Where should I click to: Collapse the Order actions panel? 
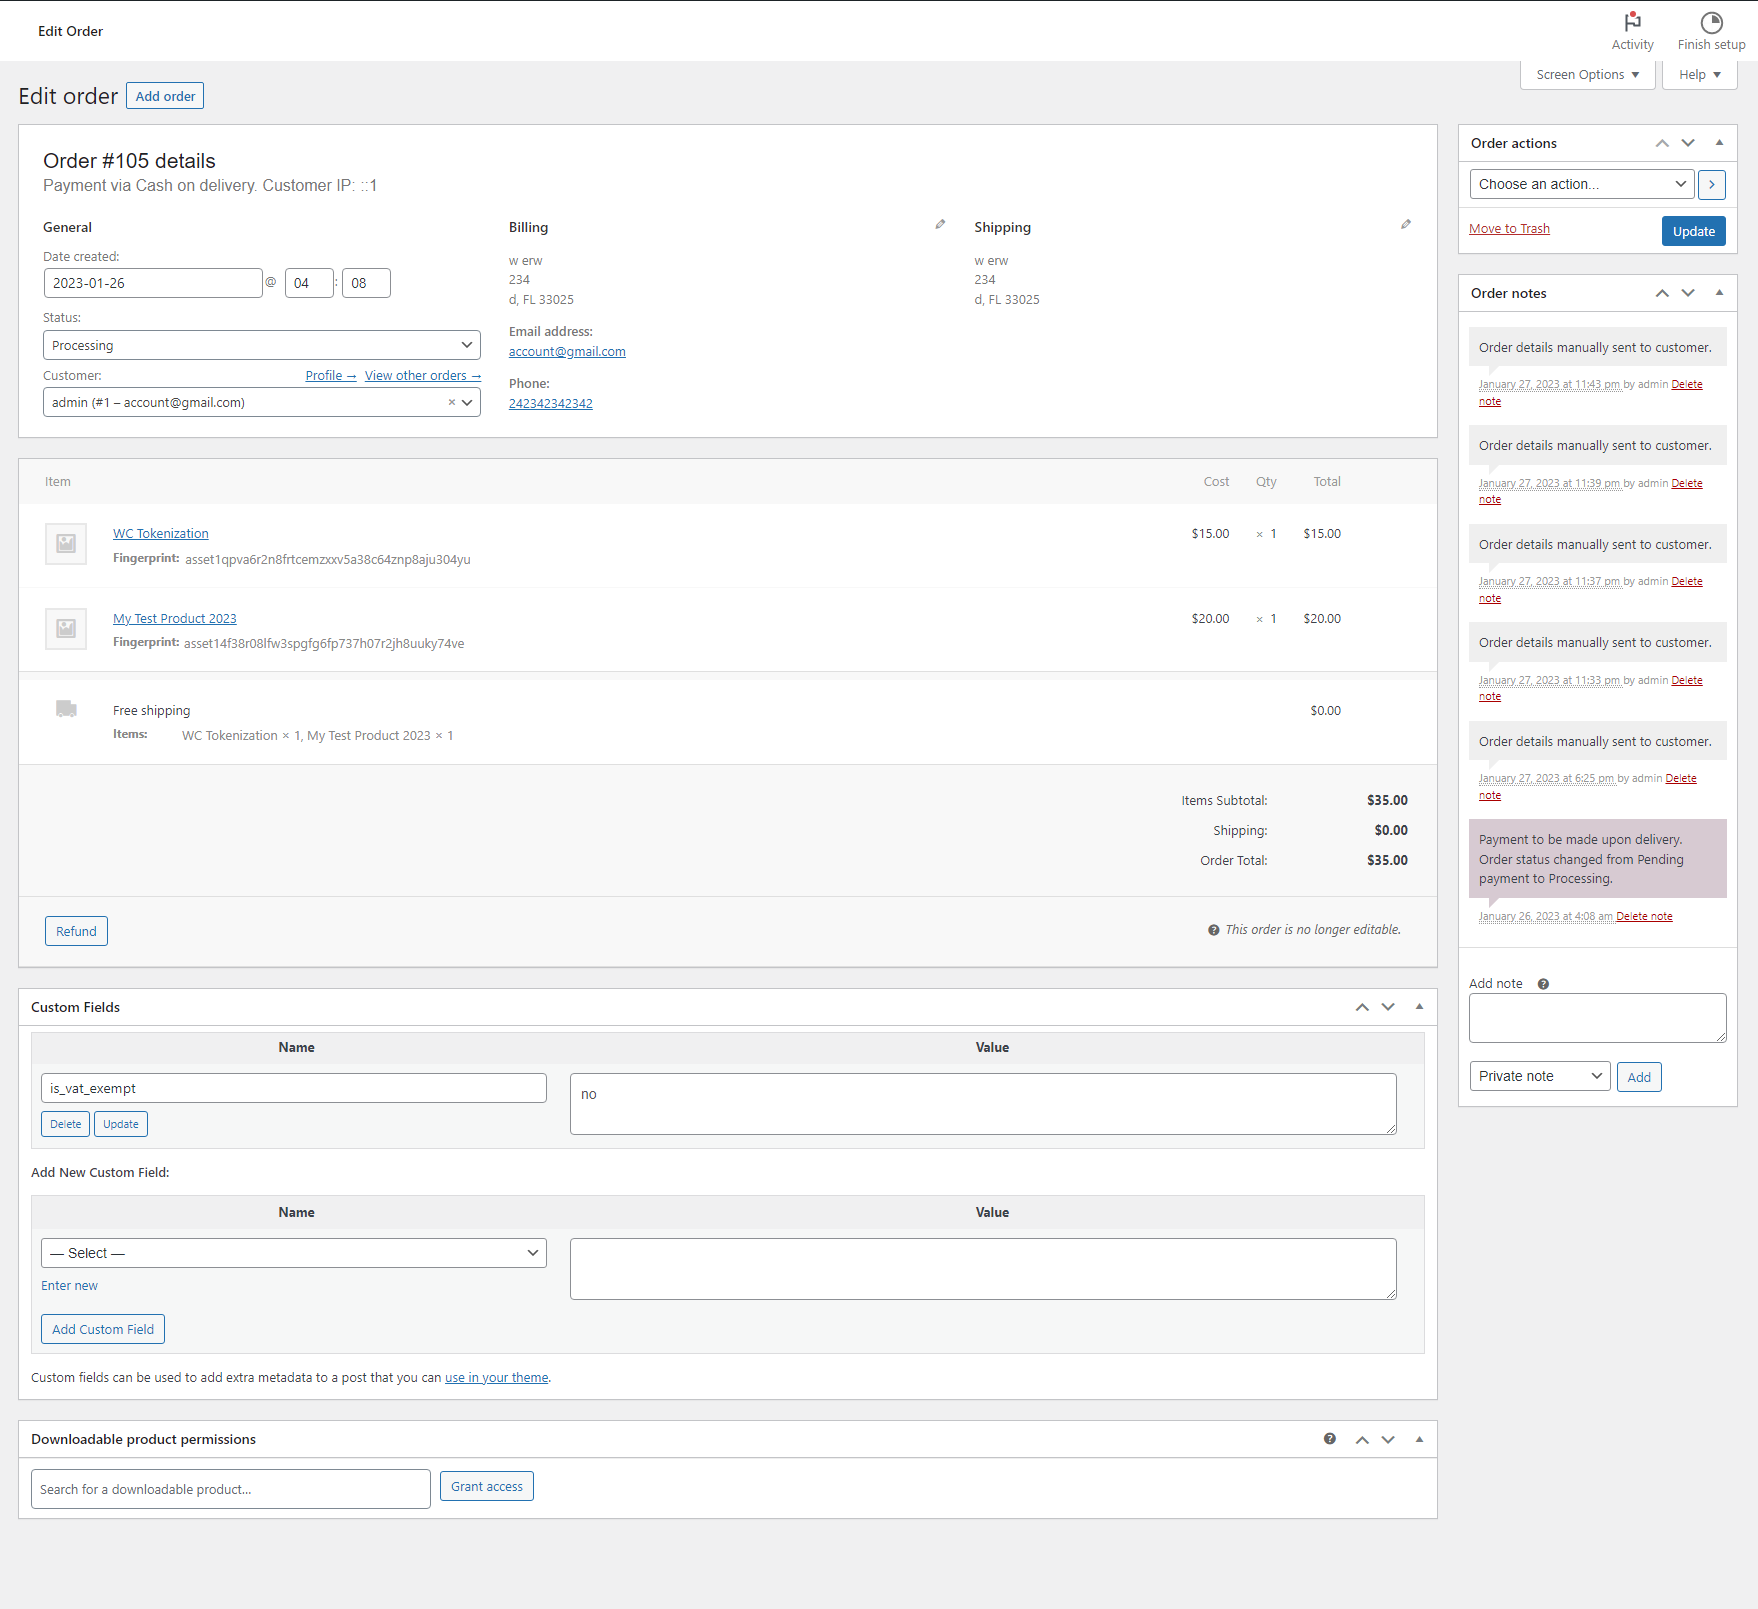pos(1719,143)
